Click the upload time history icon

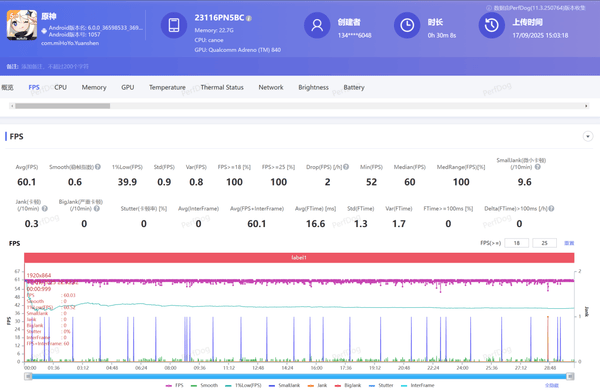(x=492, y=25)
